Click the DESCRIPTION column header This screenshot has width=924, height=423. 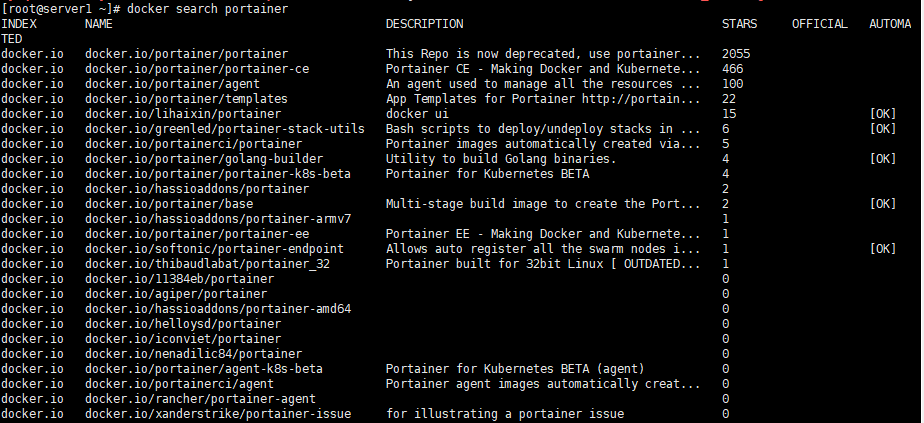click(x=424, y=24)
